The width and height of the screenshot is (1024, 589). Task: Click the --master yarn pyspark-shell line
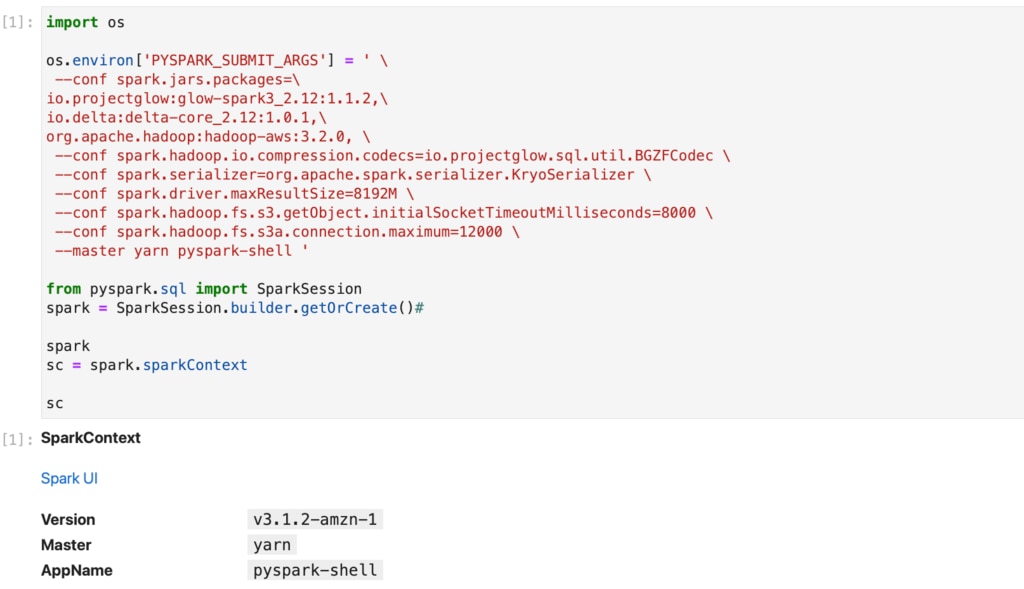coord(181,251)
